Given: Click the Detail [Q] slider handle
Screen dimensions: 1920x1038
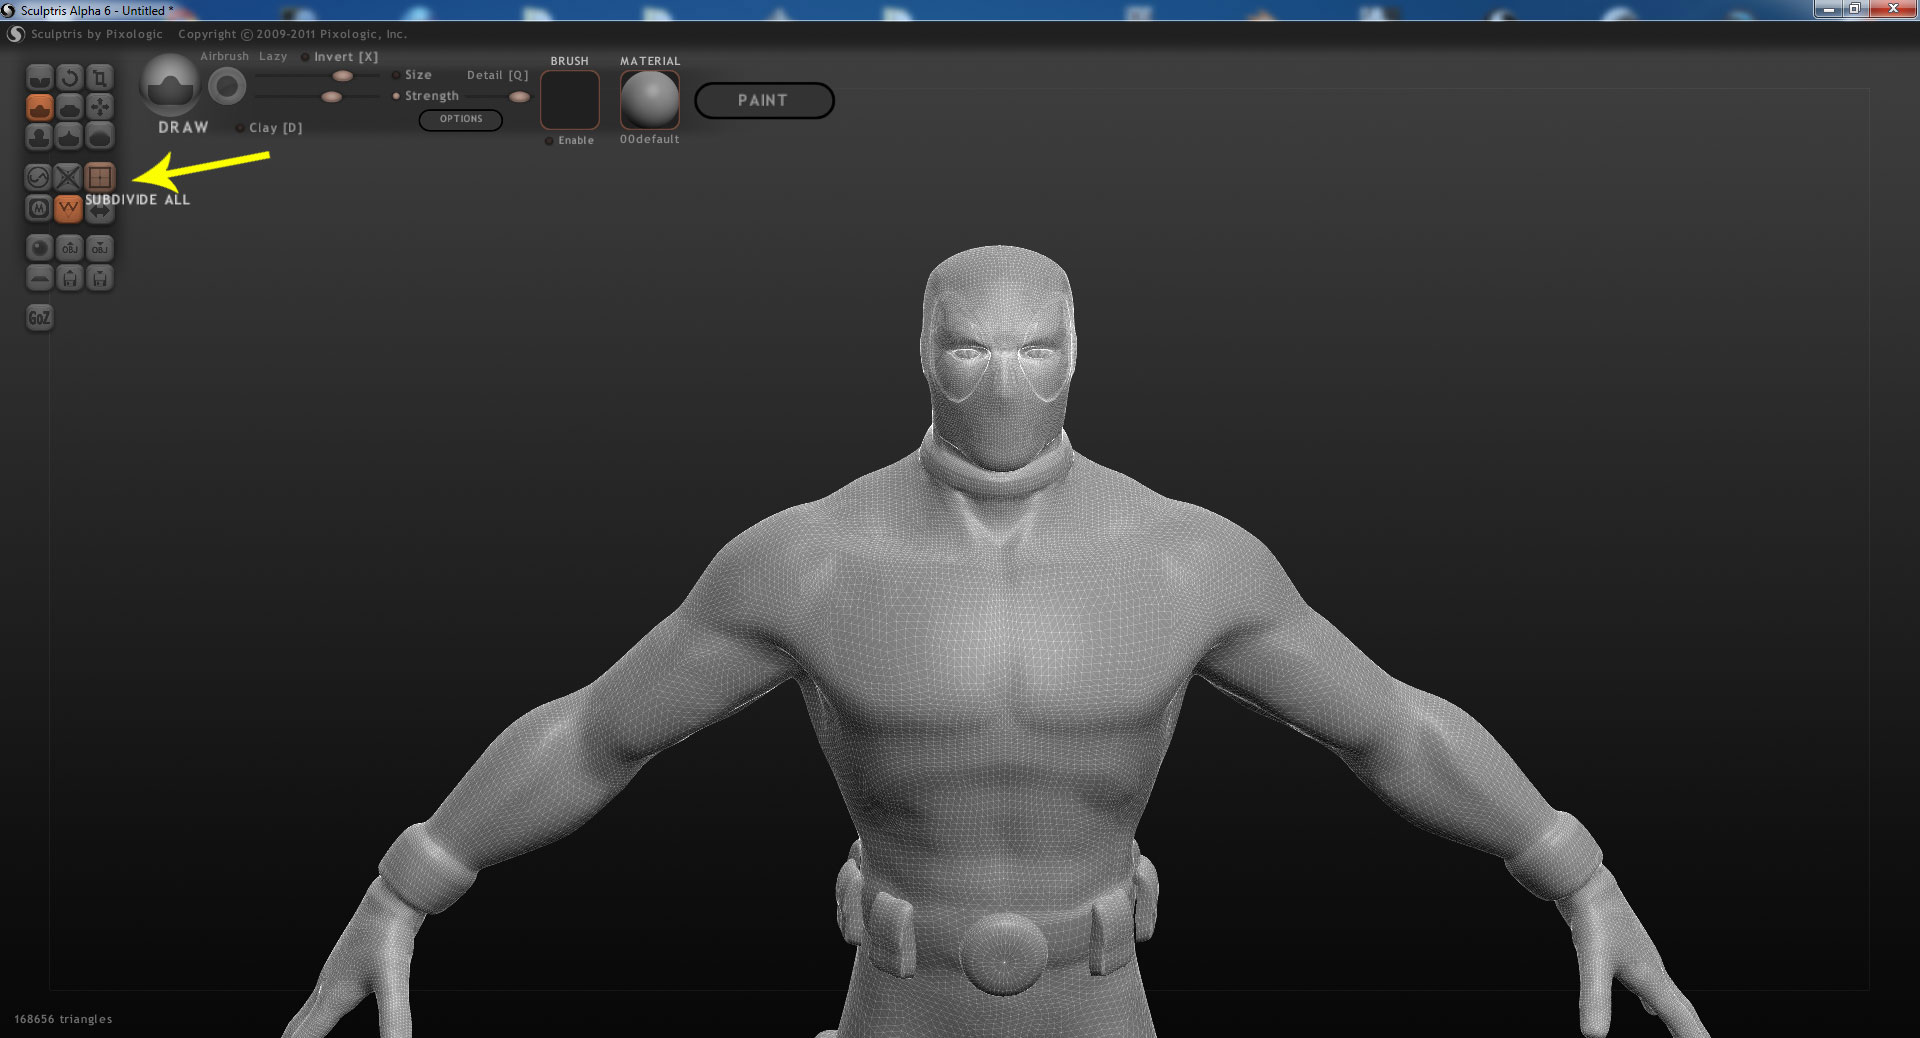Looking at the screenshot, I should click(519, 97).
